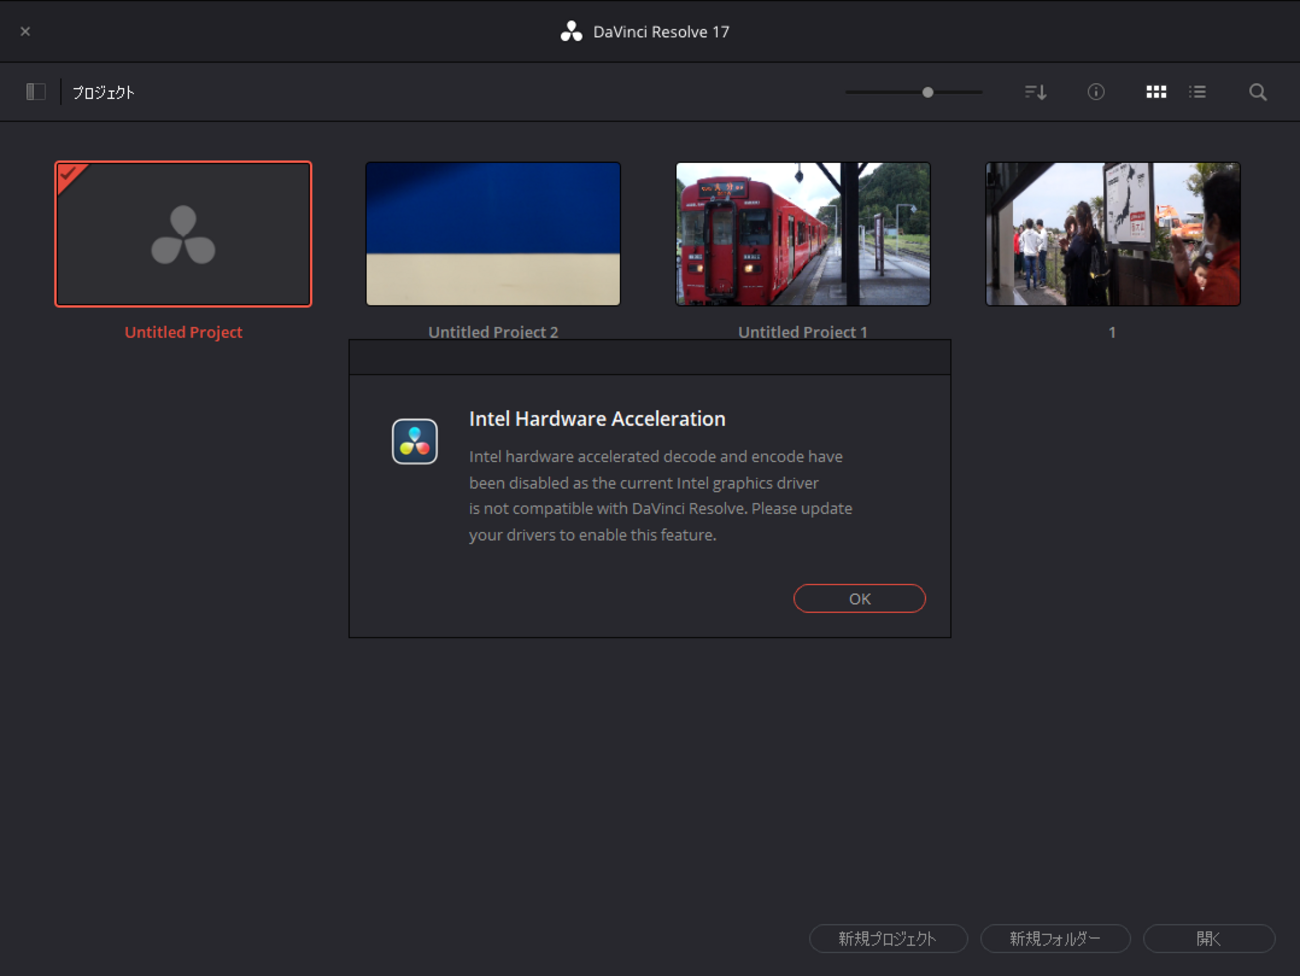Select the project thumbnail named 1
This screenshot has width=1300, height=976.
pyautogui.click(x=1113, y=234)
